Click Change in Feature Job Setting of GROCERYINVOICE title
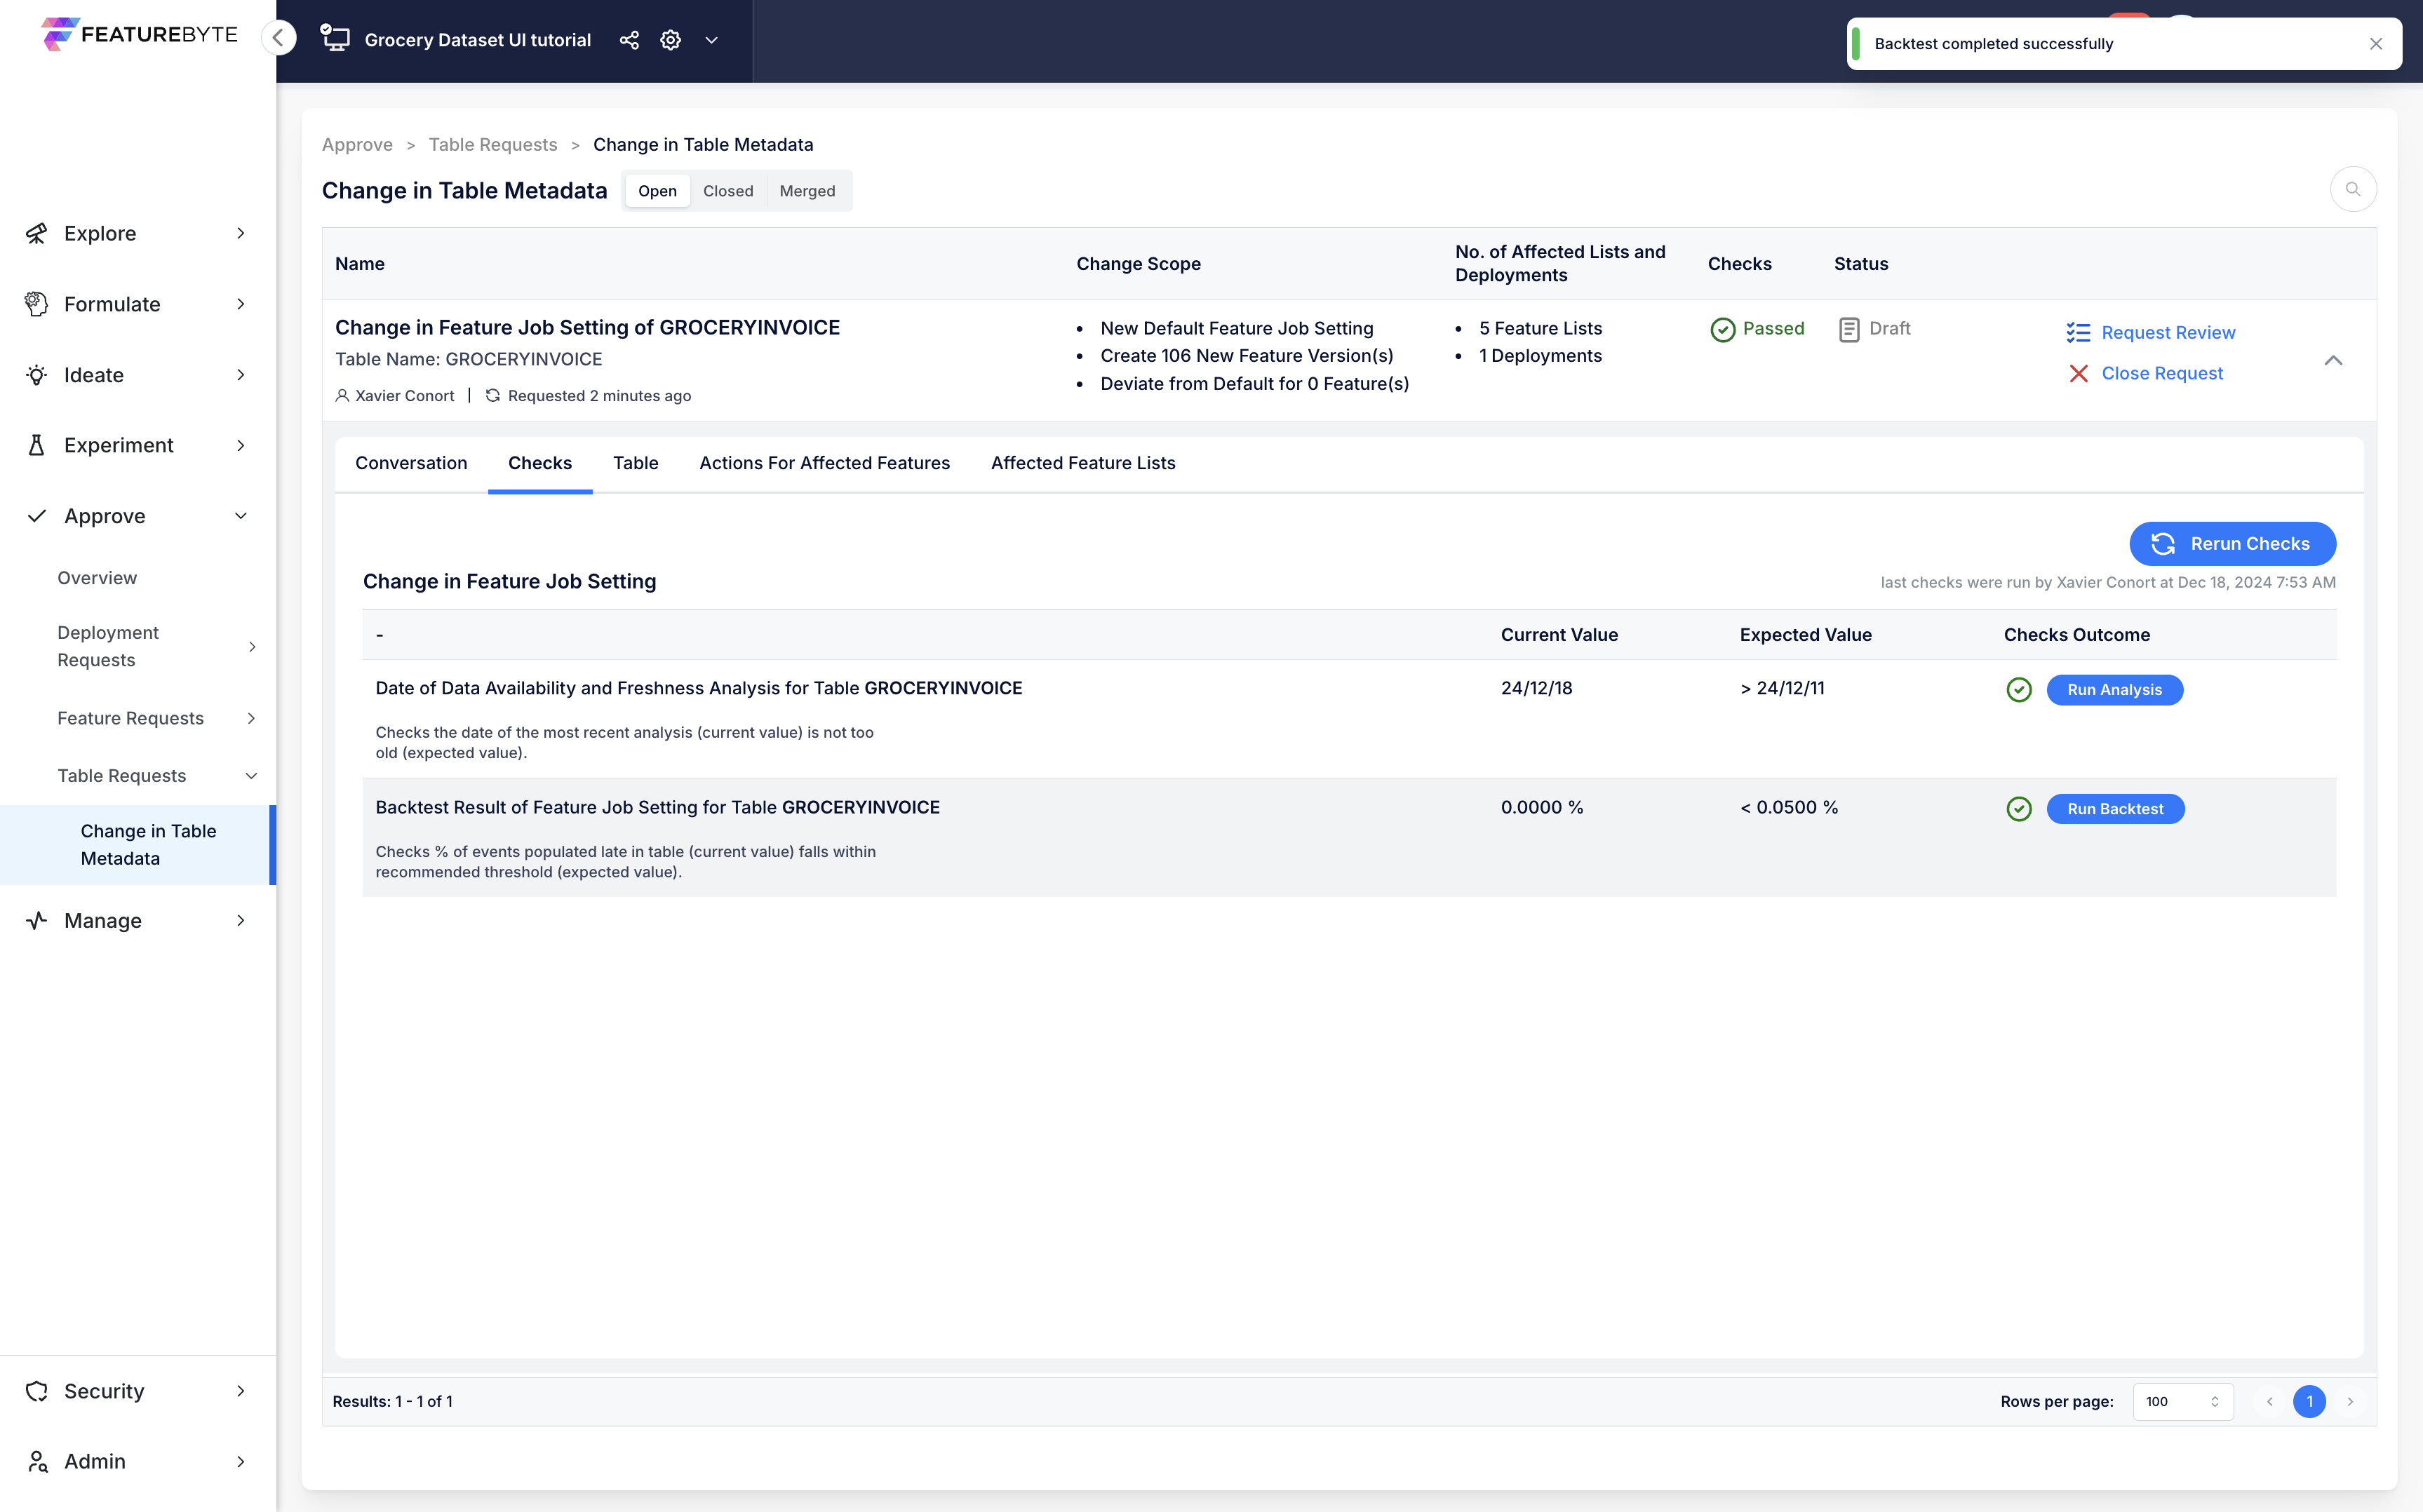Screen dimensions: 2423x1512 pos(587,327)
